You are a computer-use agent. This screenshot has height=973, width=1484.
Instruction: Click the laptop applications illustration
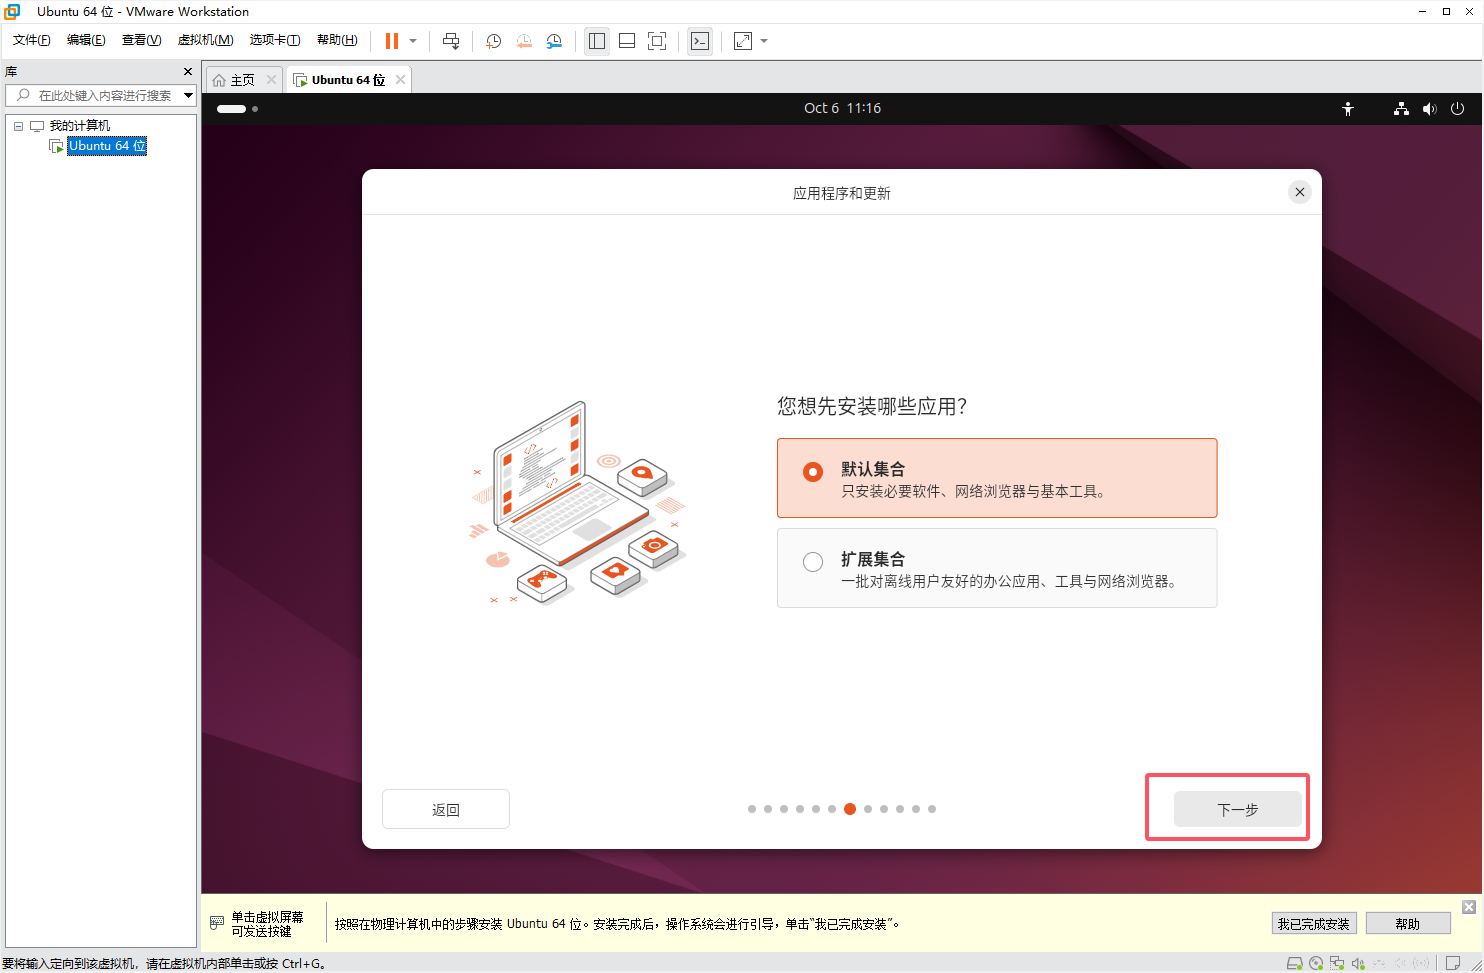tap(578, 503)
